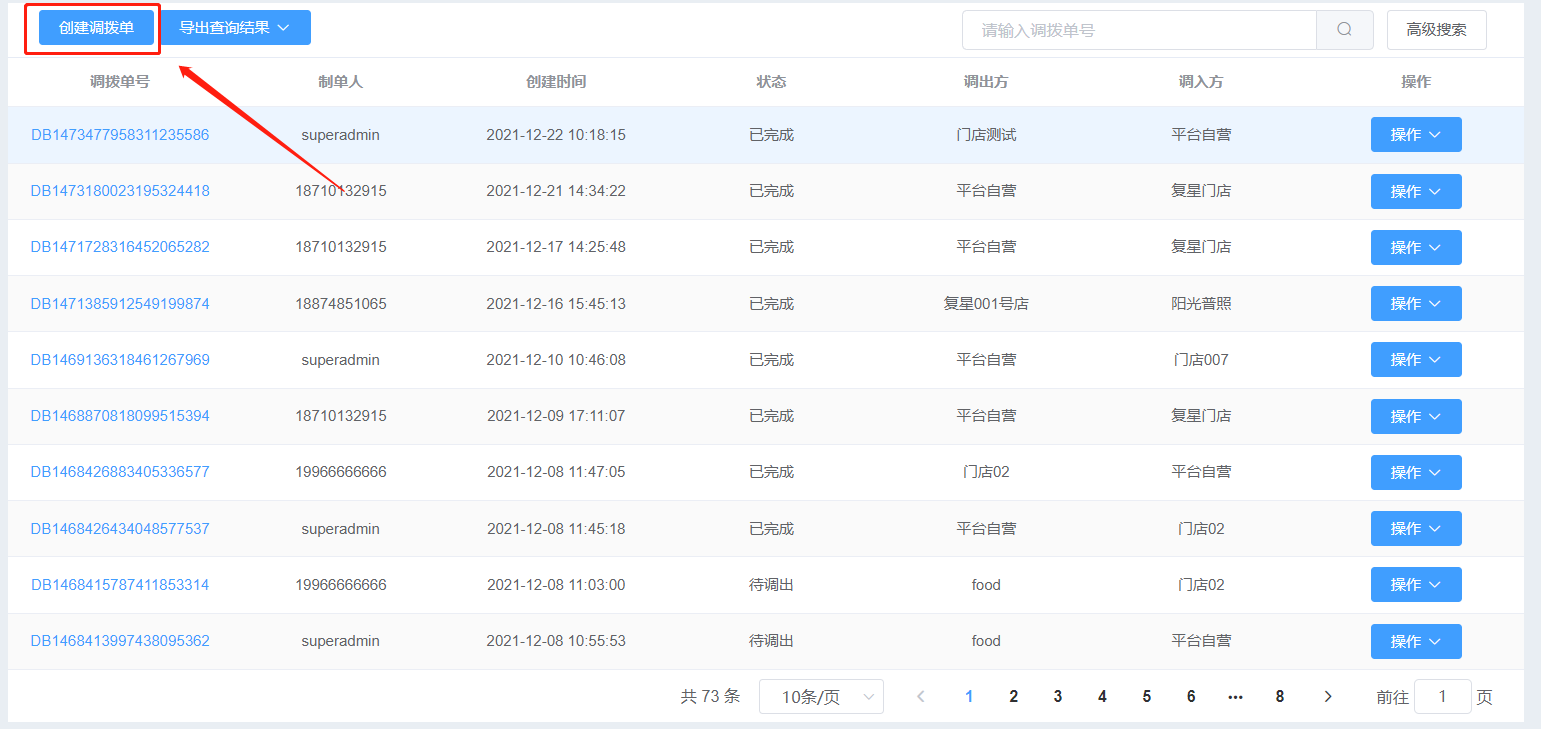Open transfer order DB1473180023195324418

[120, 191]
